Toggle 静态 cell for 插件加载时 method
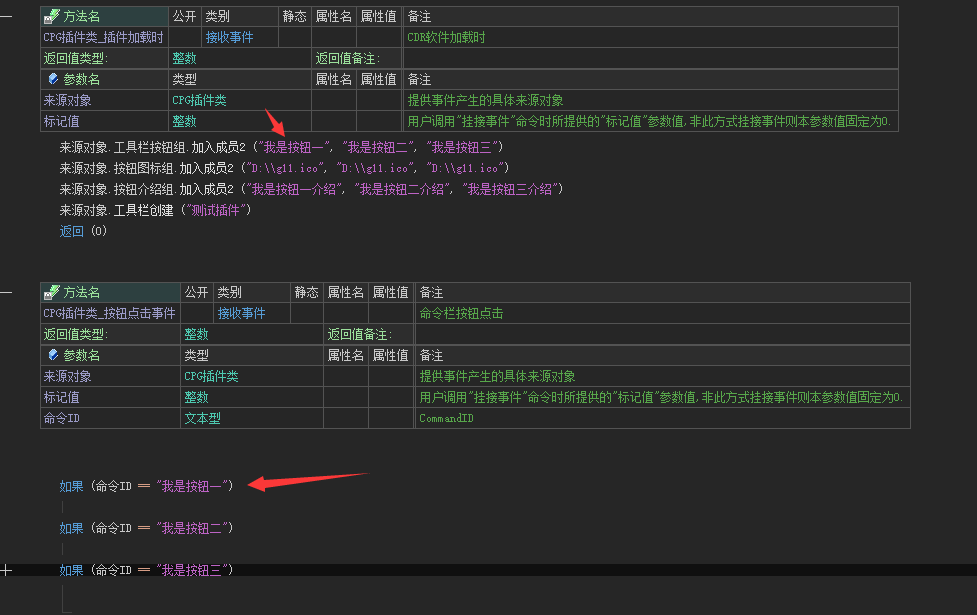 point(294,37)
